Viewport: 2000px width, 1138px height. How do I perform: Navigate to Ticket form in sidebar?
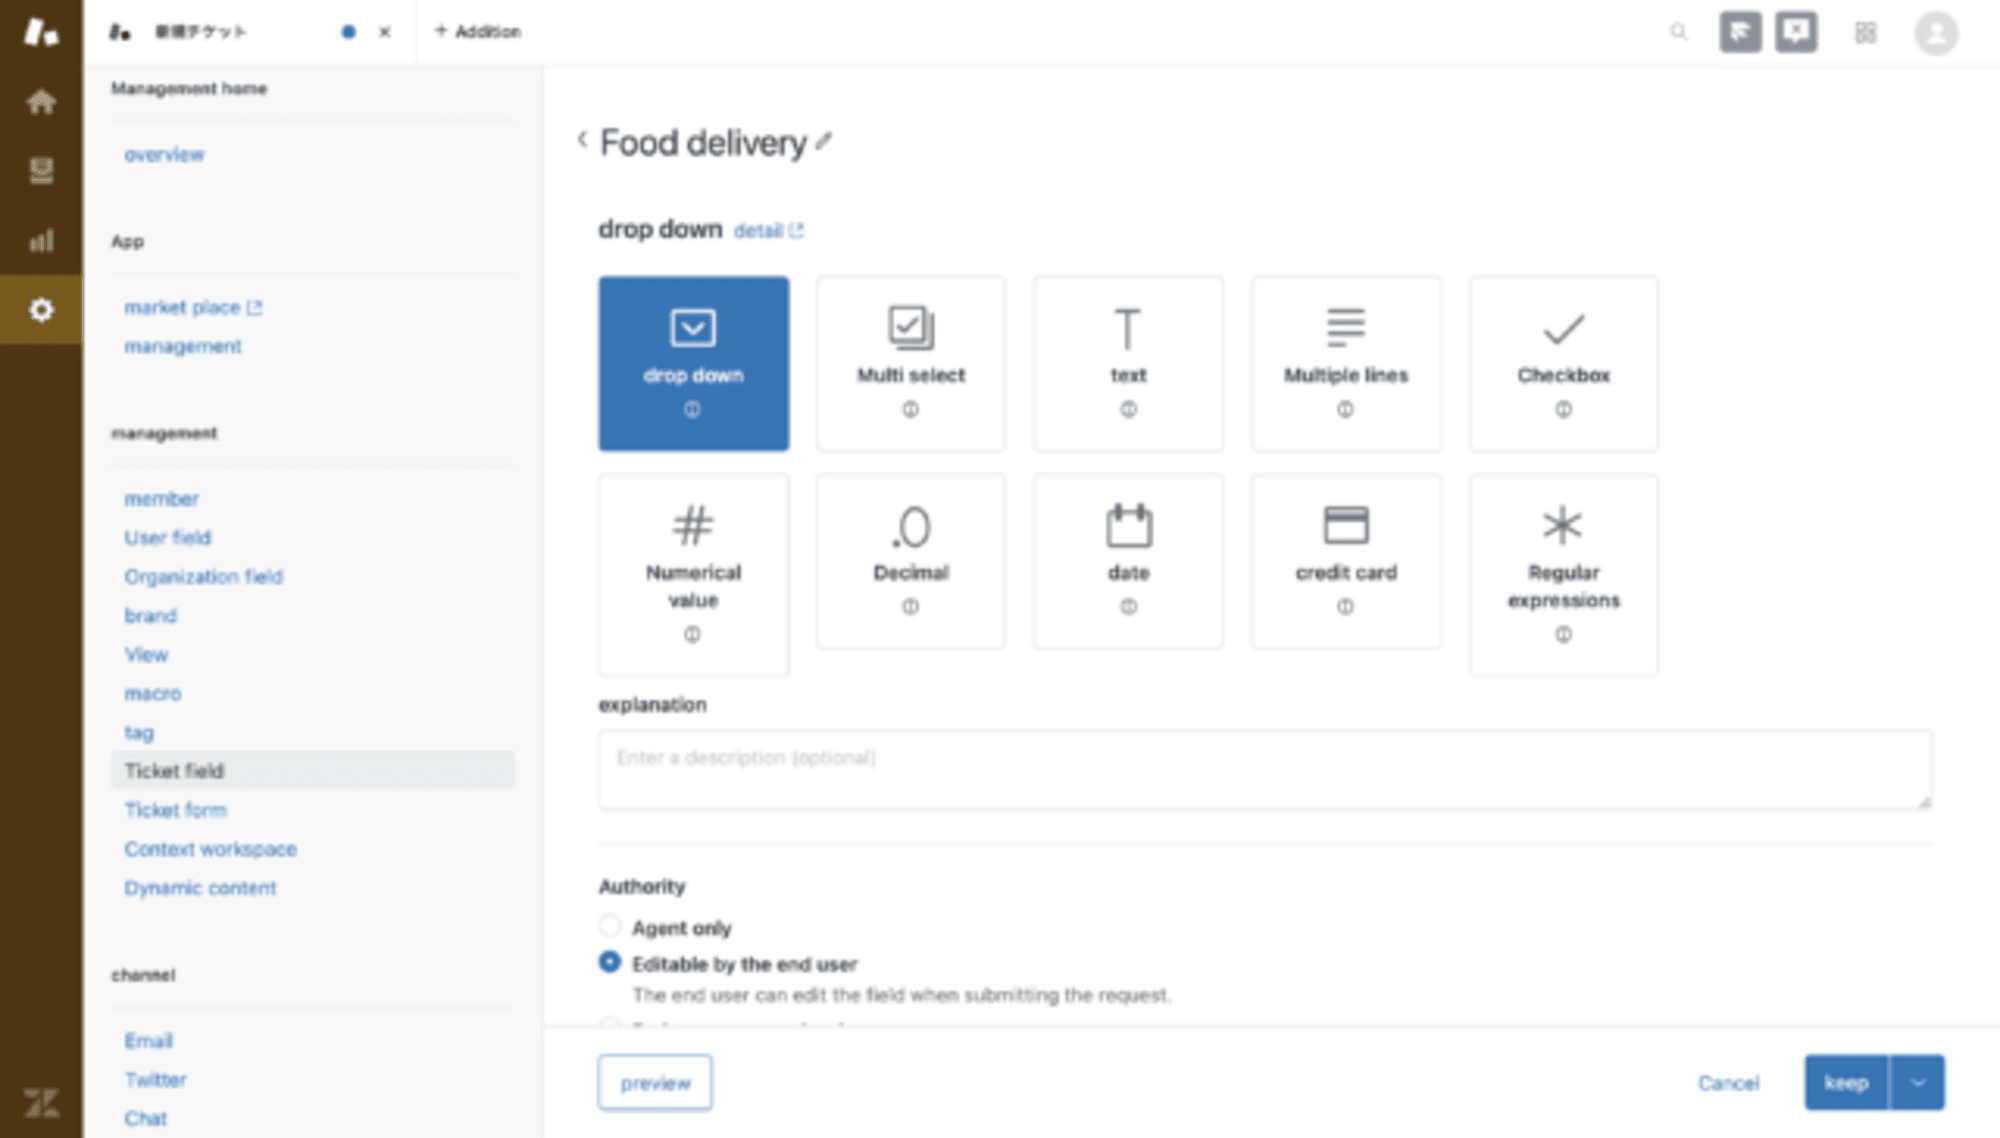(x=174, y=810)
